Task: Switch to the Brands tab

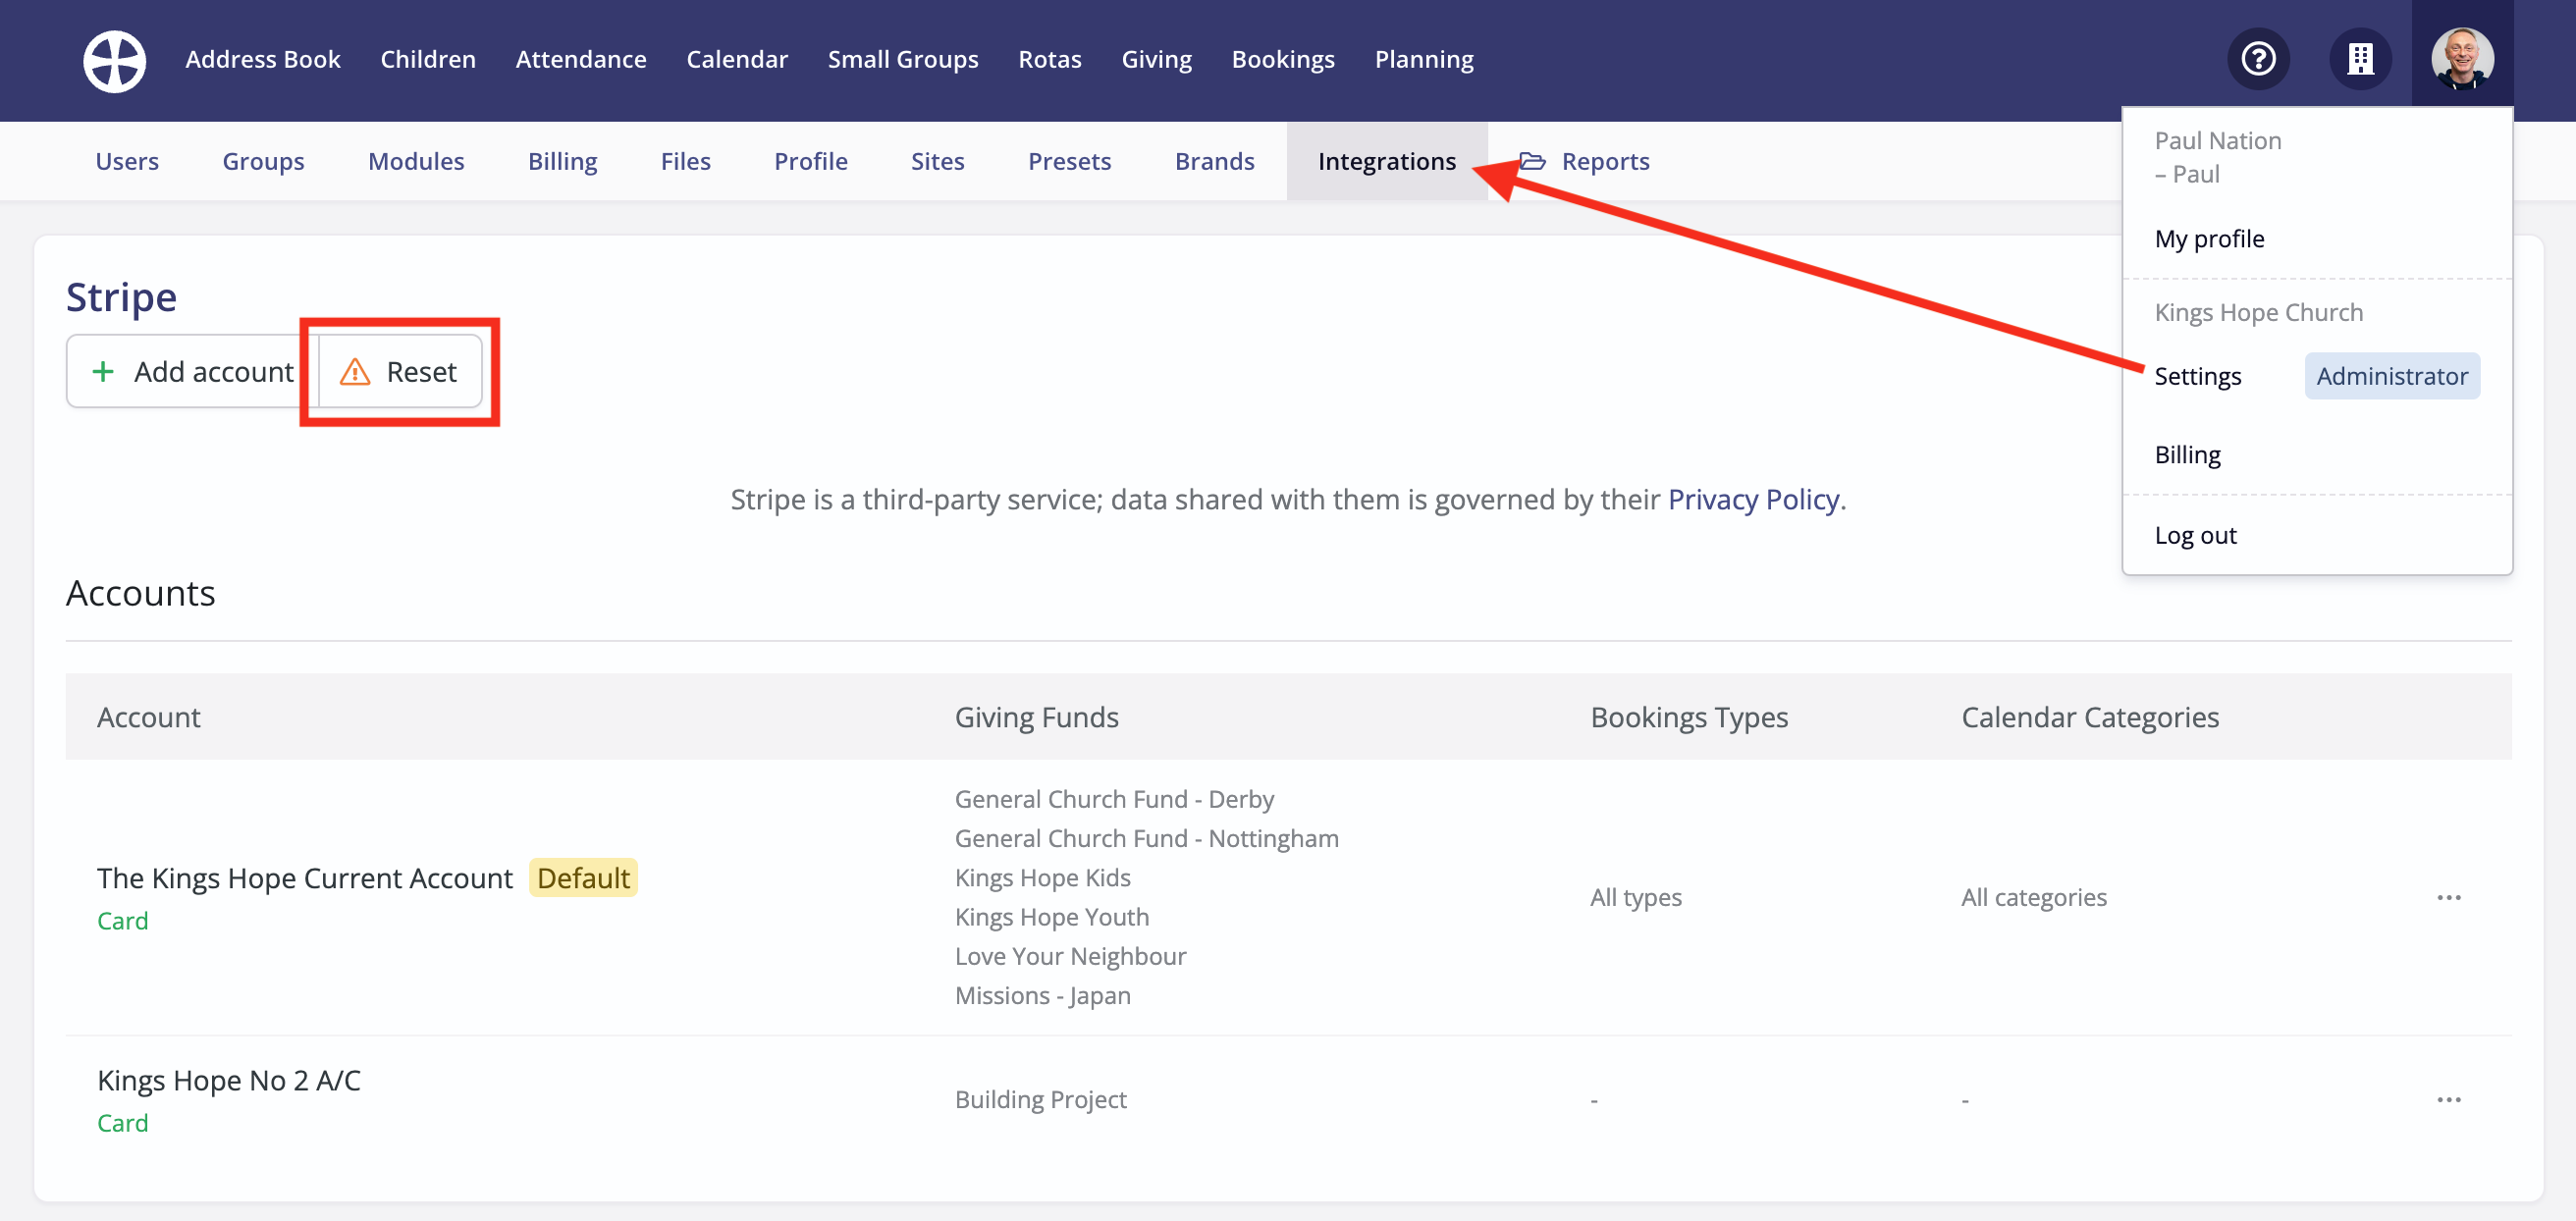Action: 1214,161
